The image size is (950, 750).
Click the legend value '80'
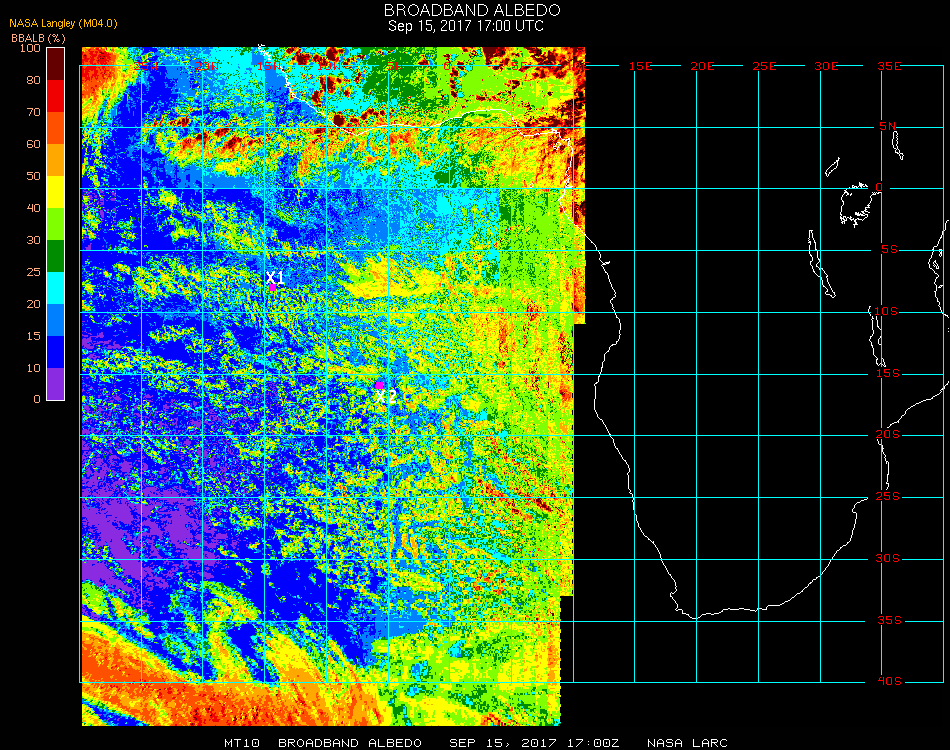(x=33, y=80)
